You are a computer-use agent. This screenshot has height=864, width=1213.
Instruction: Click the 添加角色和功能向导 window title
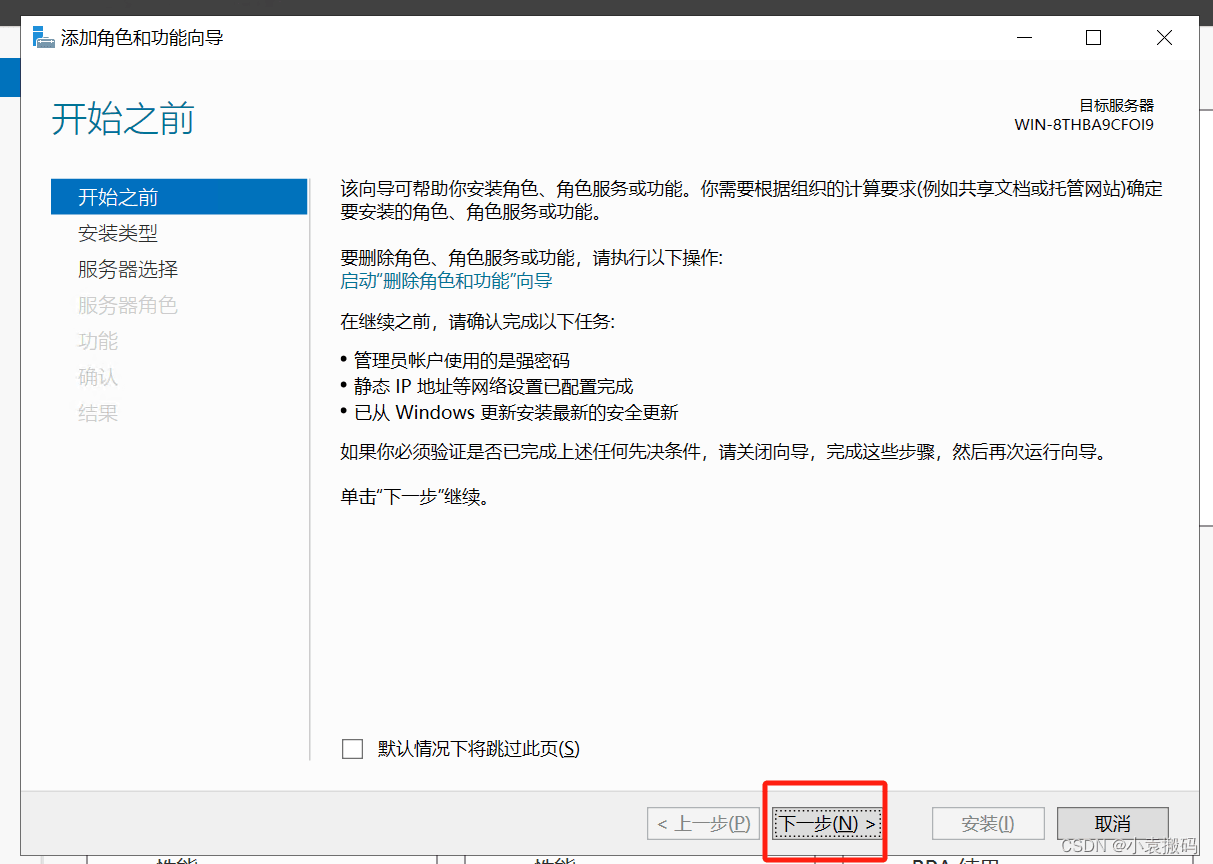142,38
